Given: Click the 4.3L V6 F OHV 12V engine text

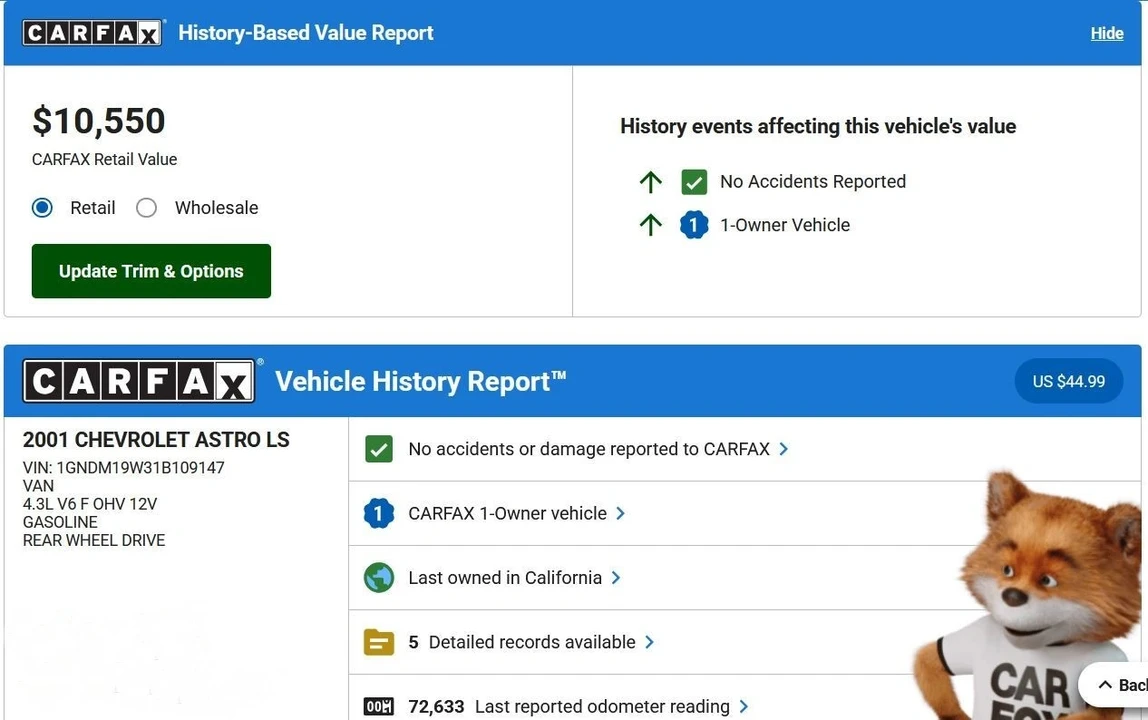Looking at the screenshot, I should tap(90, 504).
